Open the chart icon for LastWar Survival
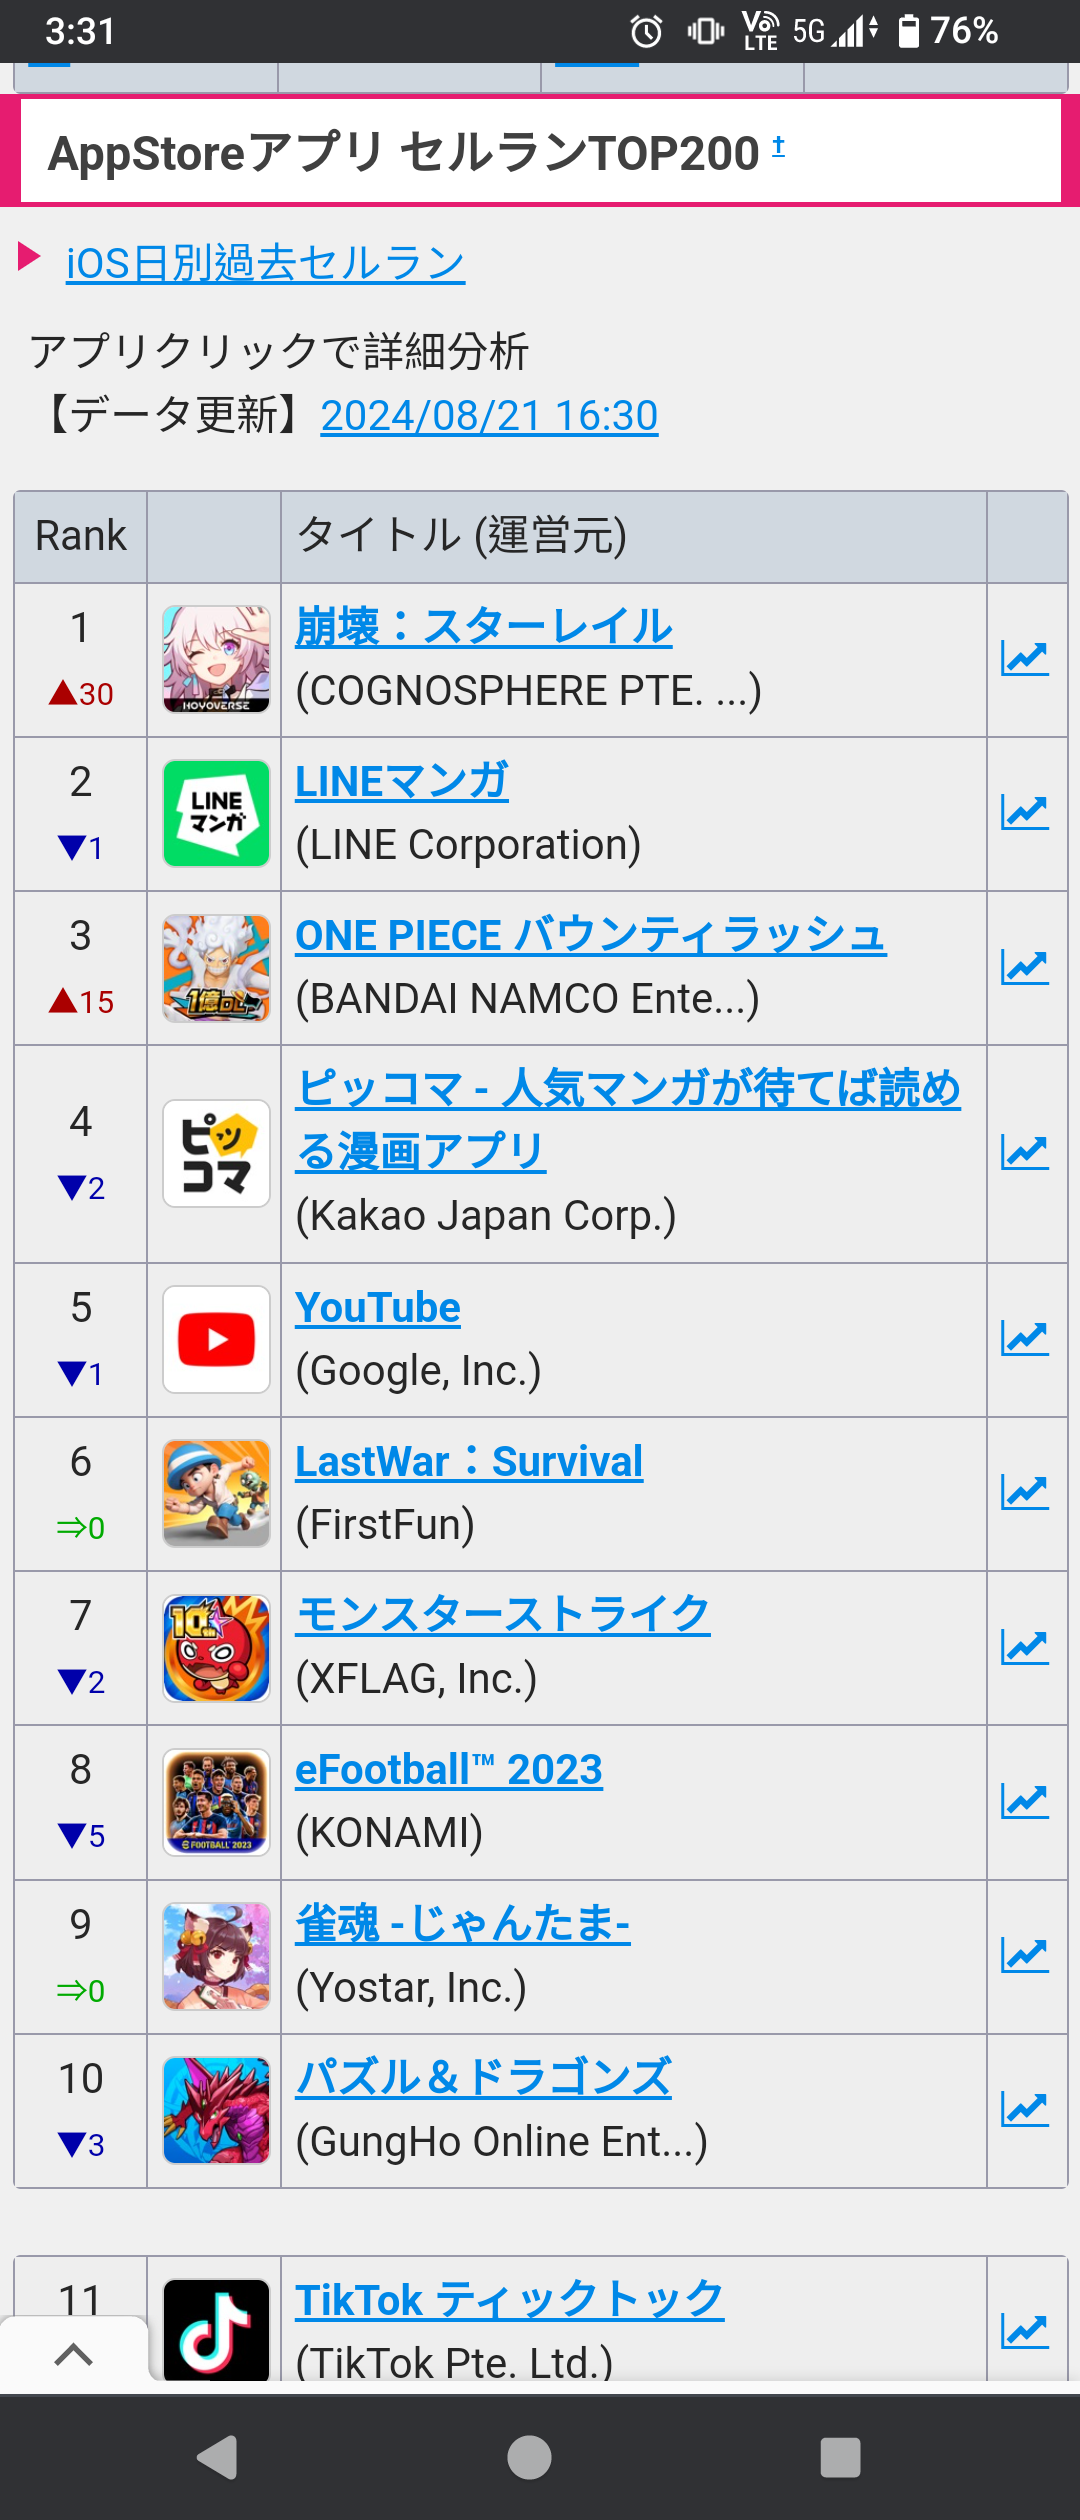1080x2520 pixels. point(1025,1493)
